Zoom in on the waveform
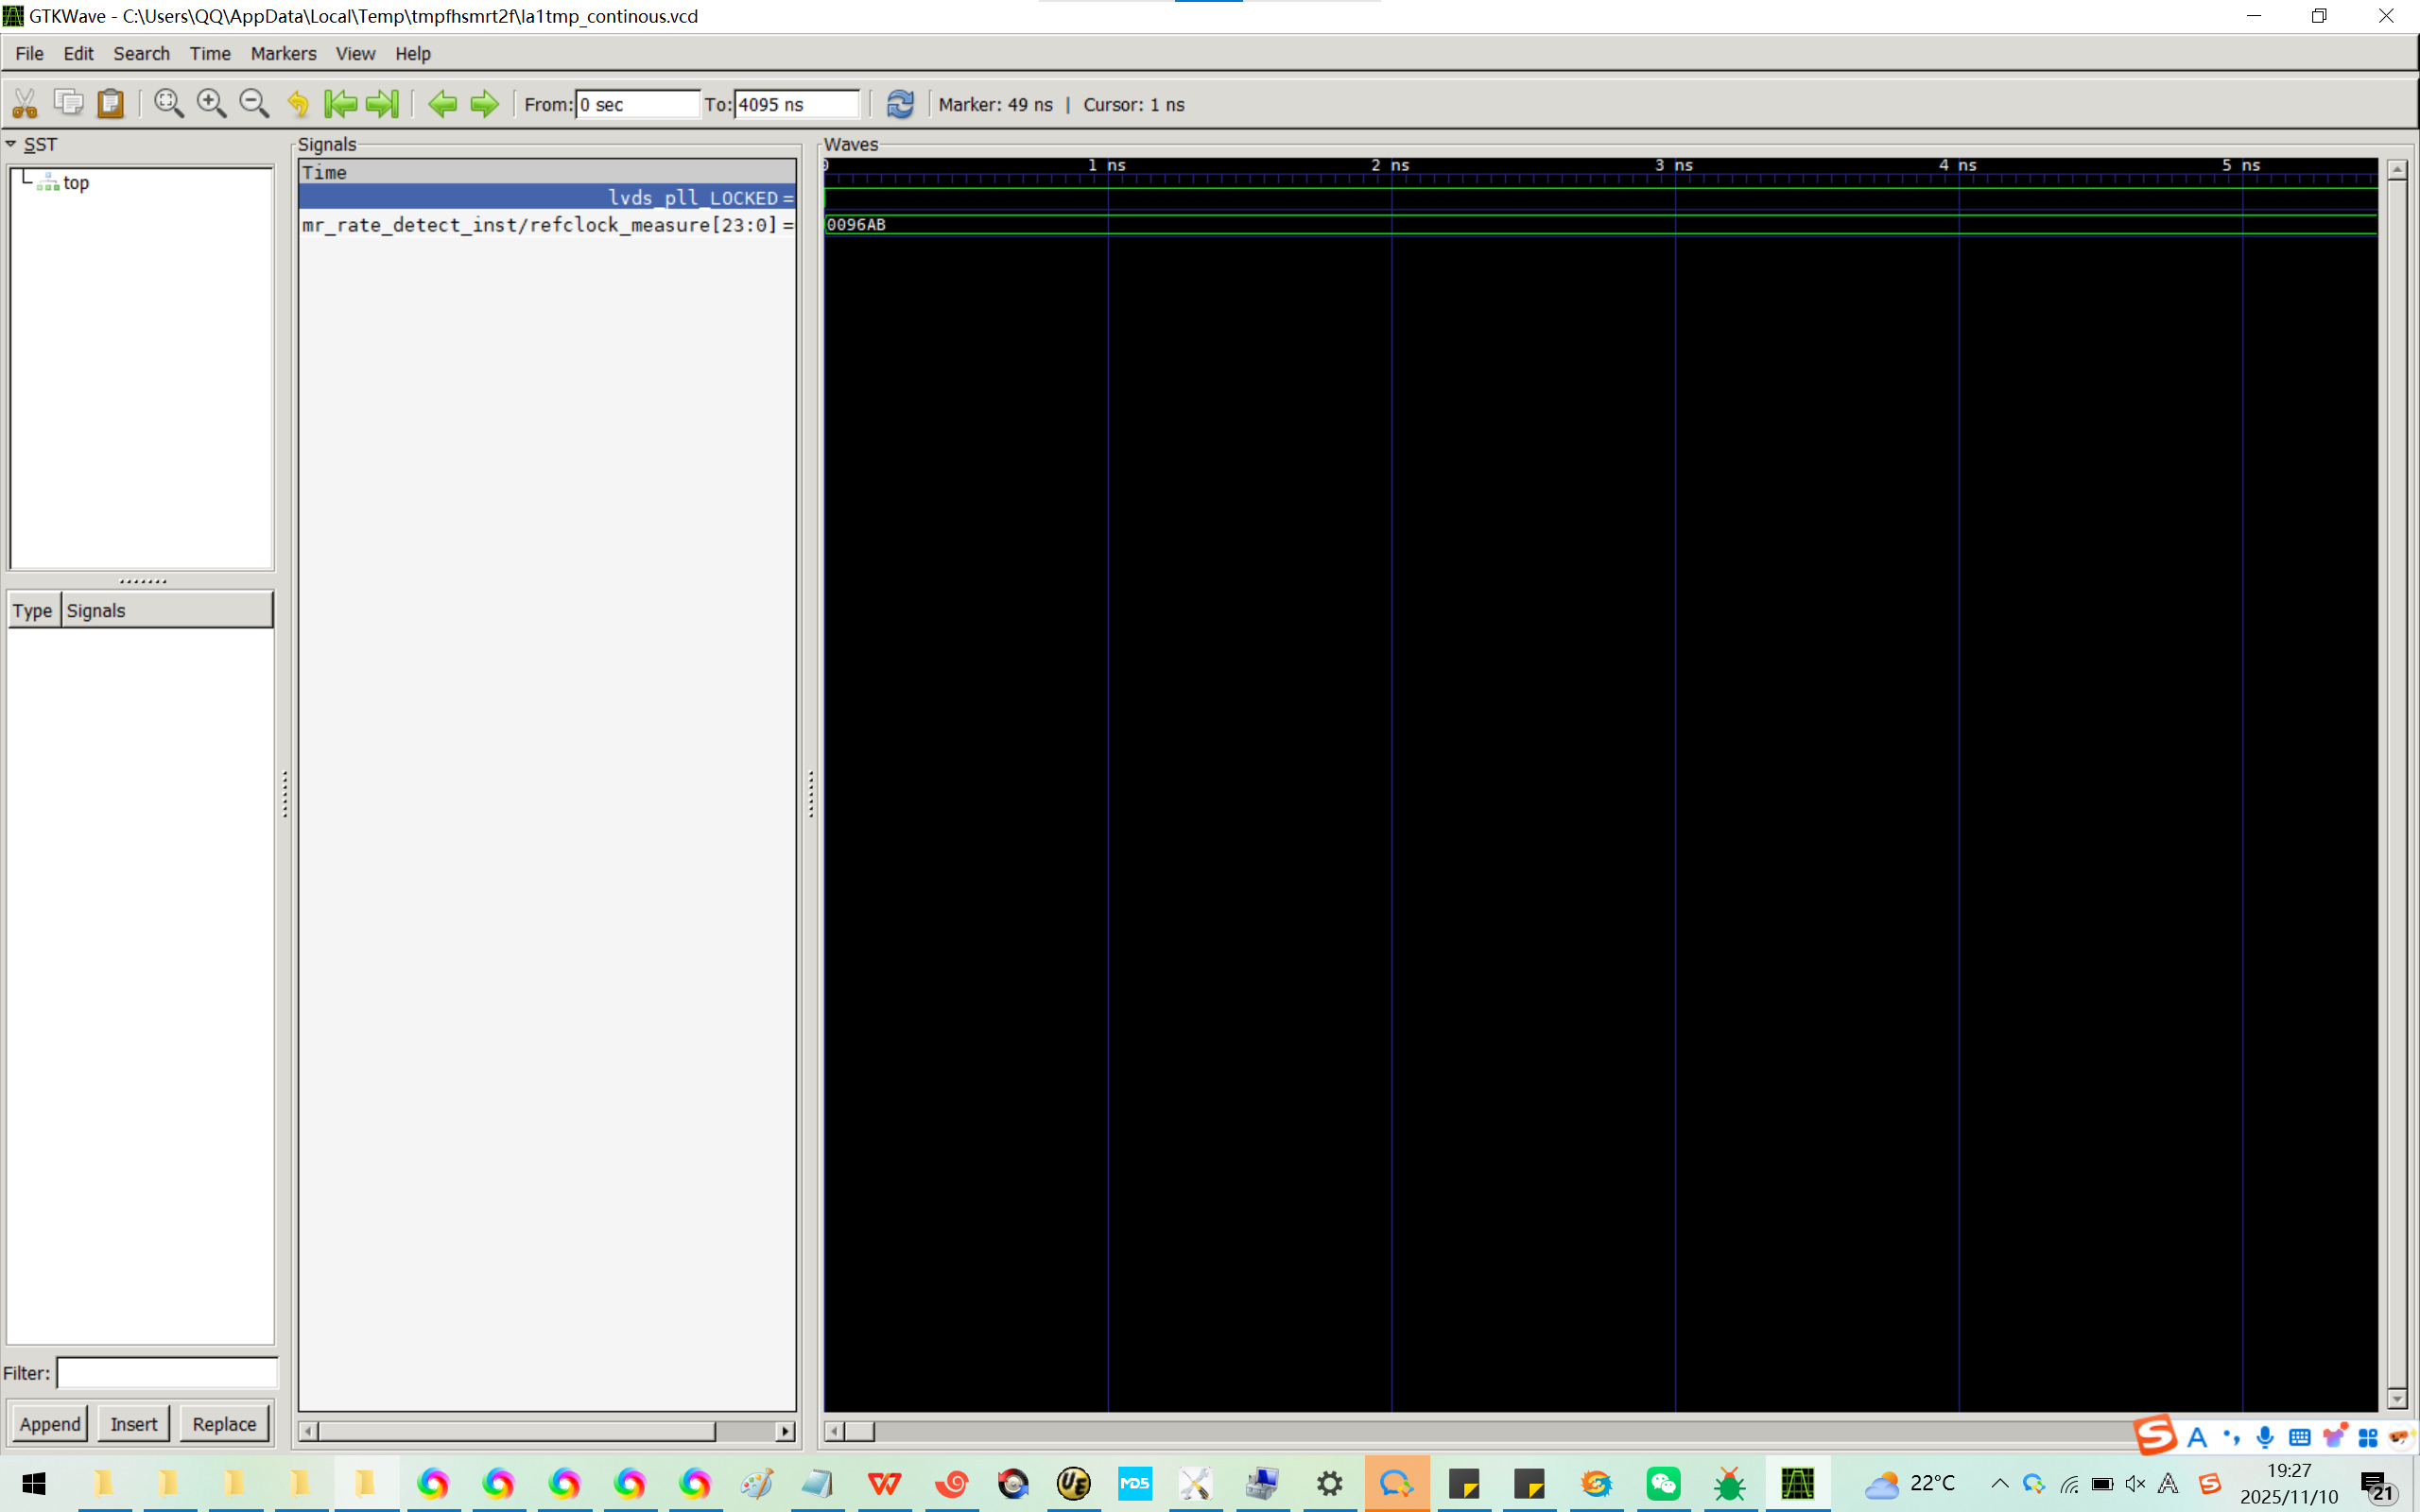 (x=211, y=104)
